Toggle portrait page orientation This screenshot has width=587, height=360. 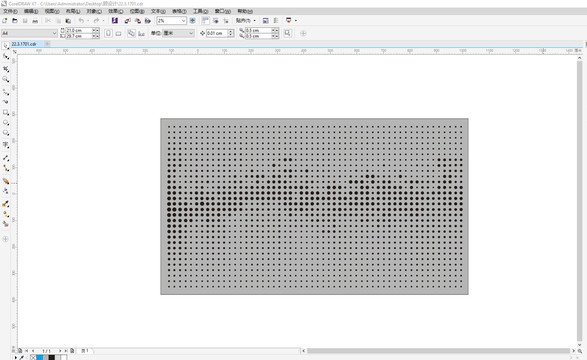[x=108, y=33]
